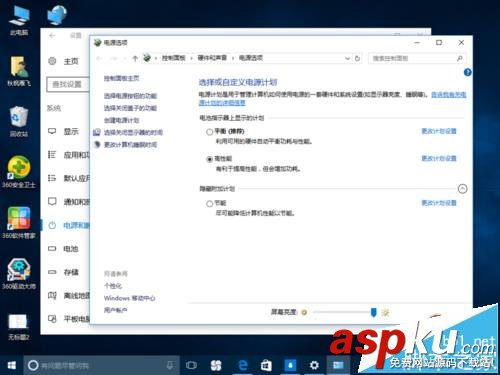Launch Microsoft Edge from the taskbar
500x375 pixels.
coord(243,366)
